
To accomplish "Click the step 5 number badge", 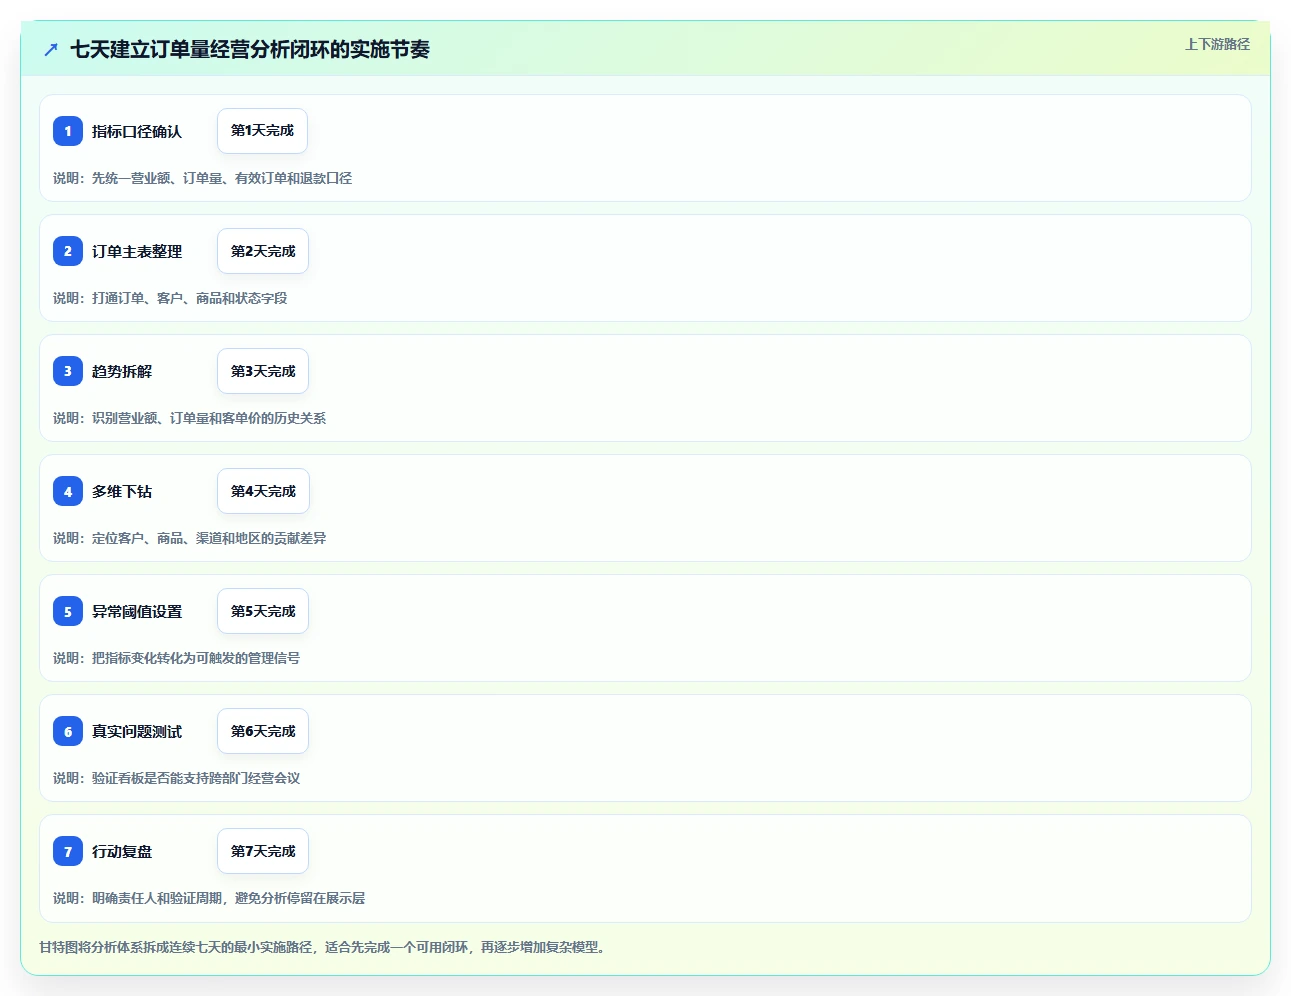I will click(x=68, y=611).
